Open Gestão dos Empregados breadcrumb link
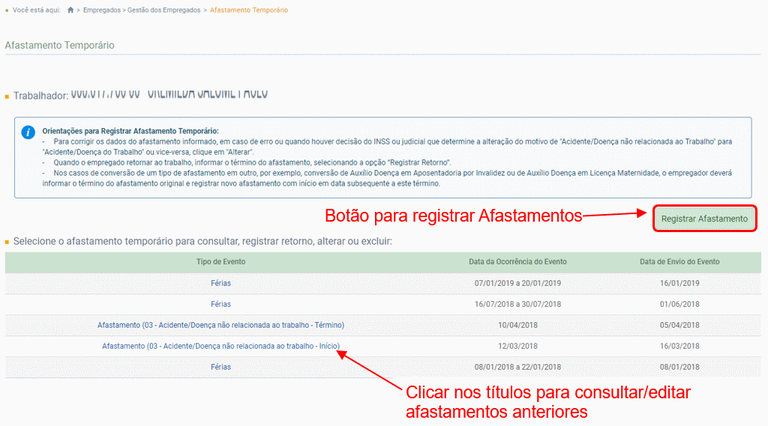The width and height of the screenshot is (768, 426). (164, 10)
